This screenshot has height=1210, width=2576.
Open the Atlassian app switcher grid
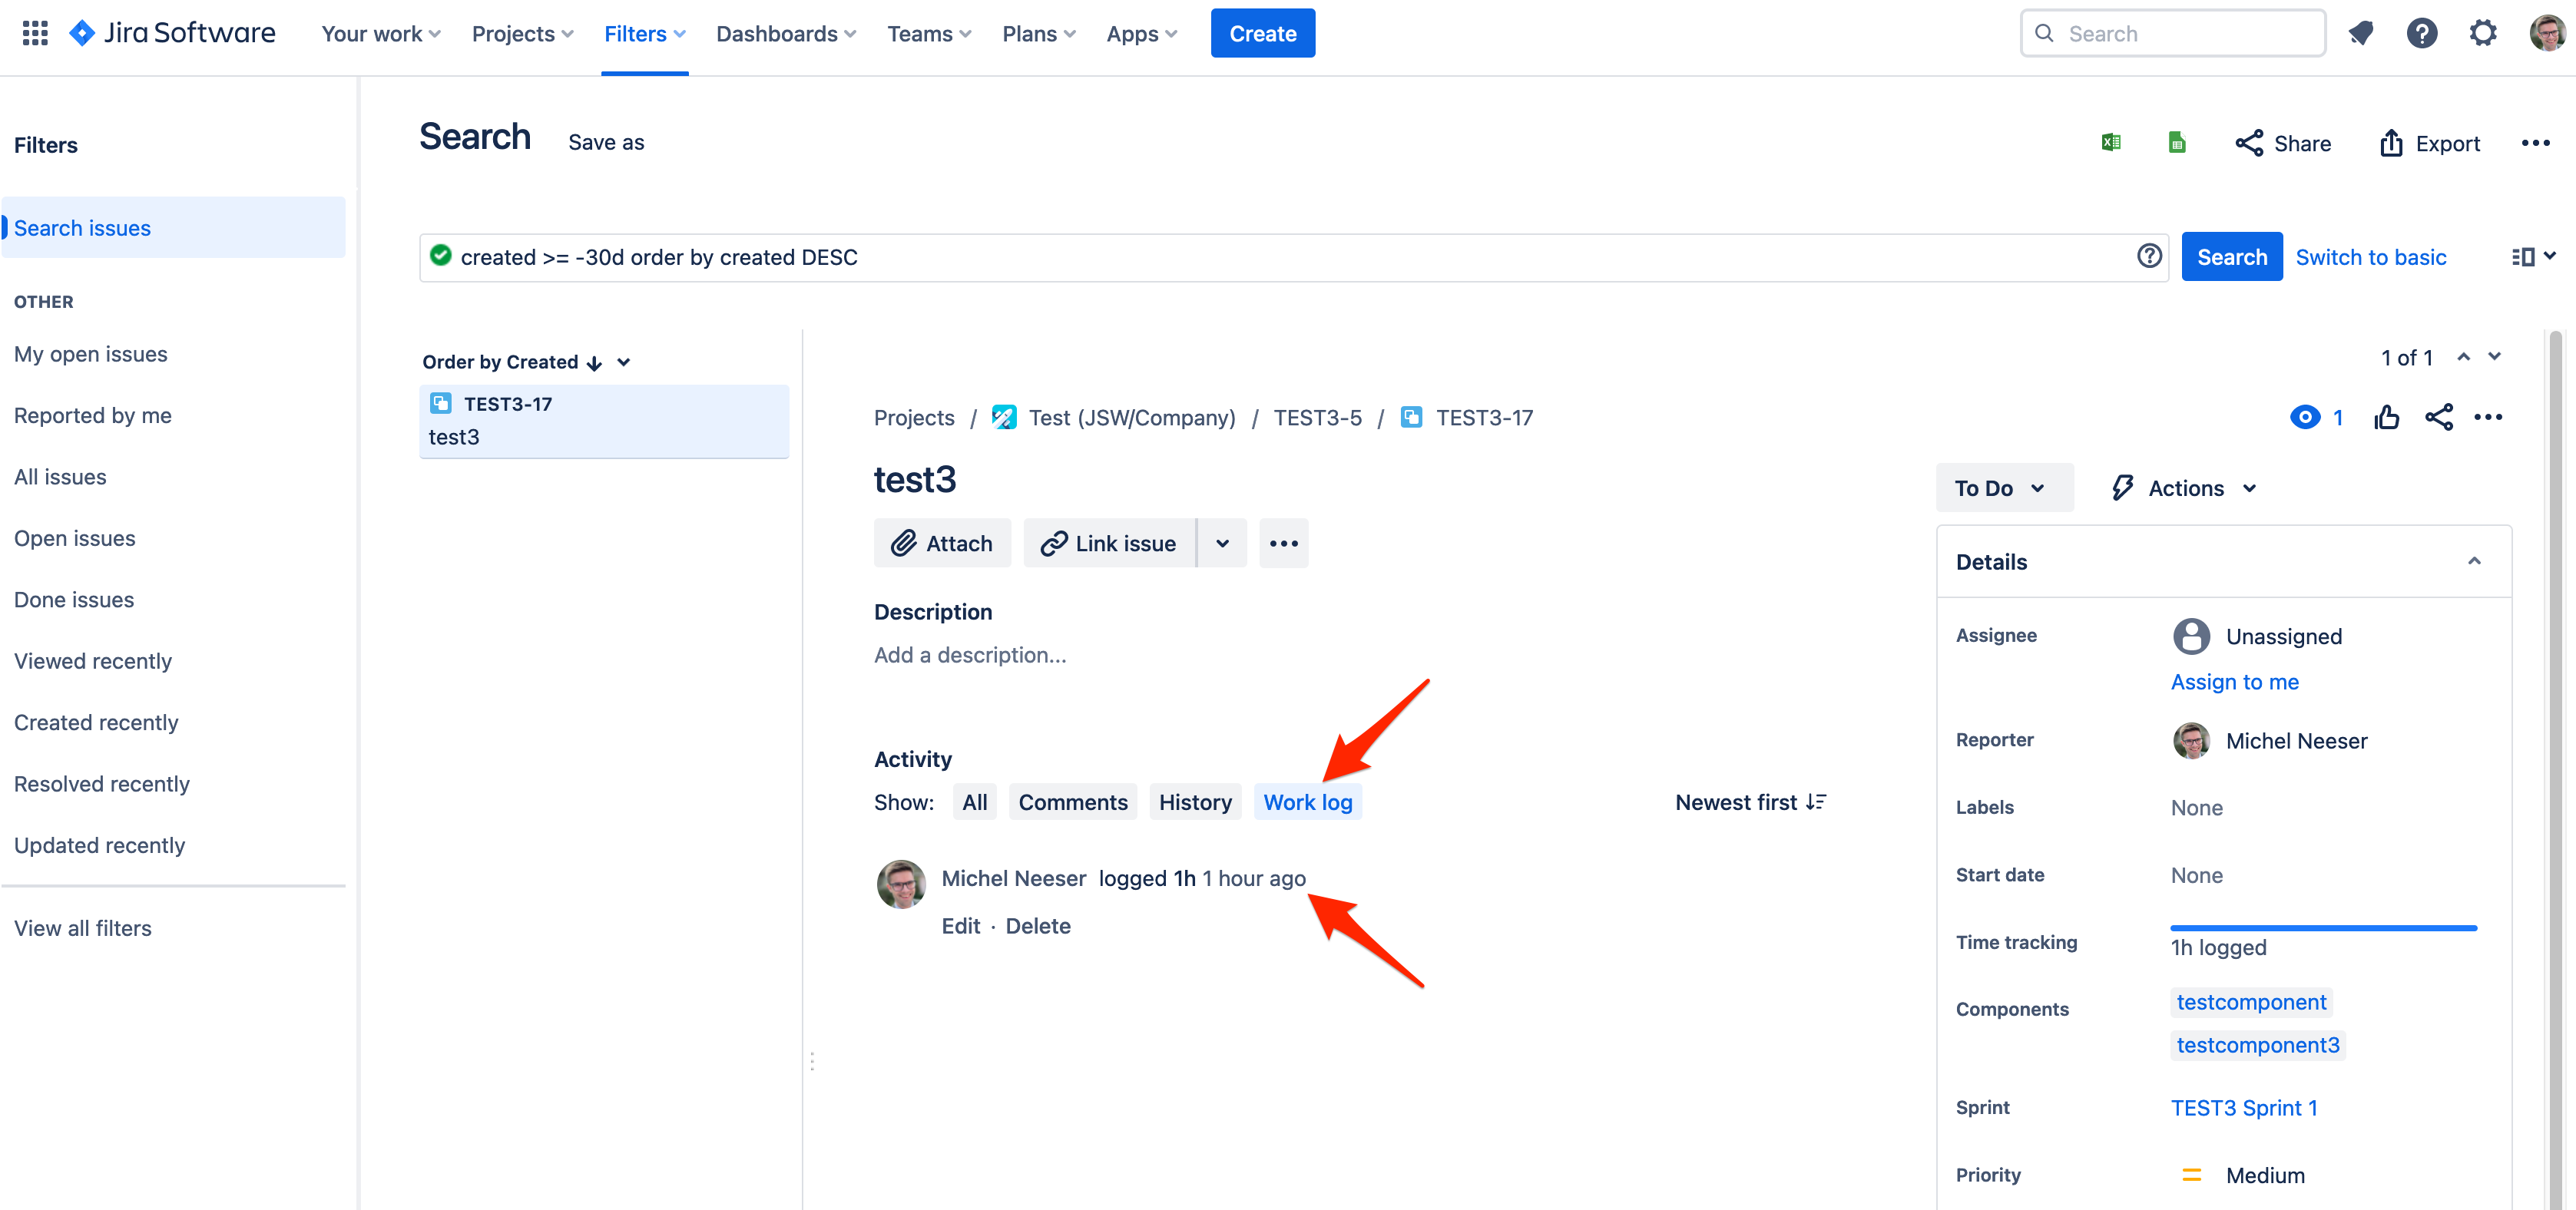pos(34,32)
